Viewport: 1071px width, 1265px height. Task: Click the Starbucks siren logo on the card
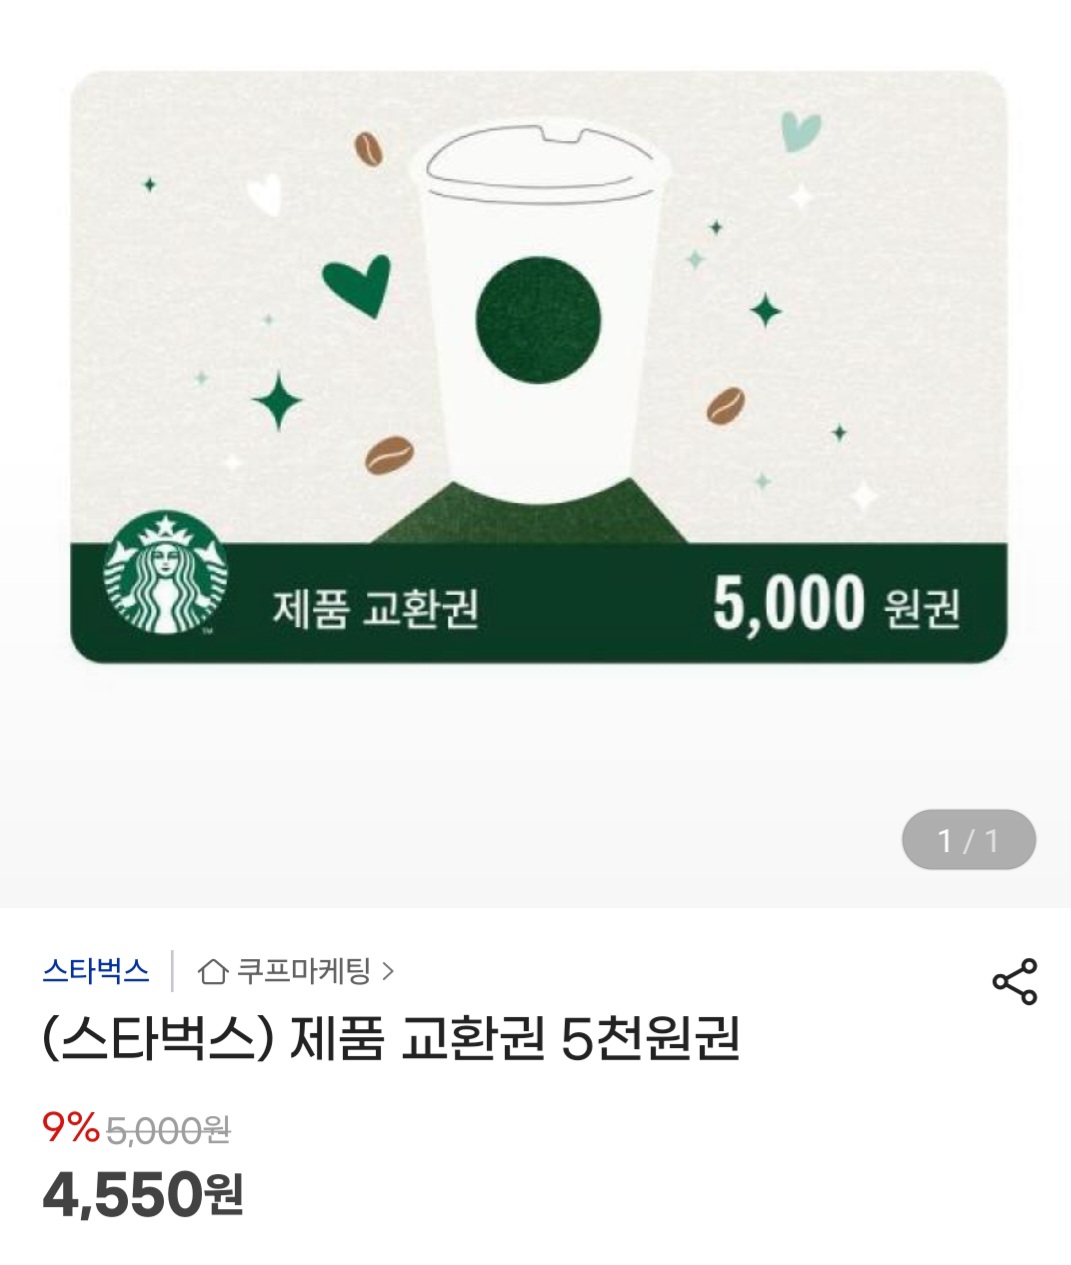tap(166, 573)
